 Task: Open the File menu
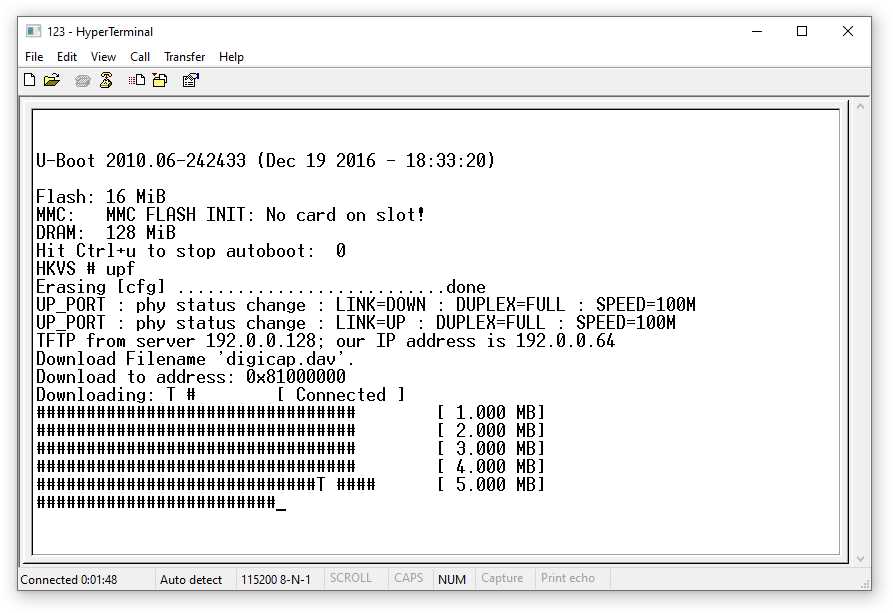click(34, 57)
